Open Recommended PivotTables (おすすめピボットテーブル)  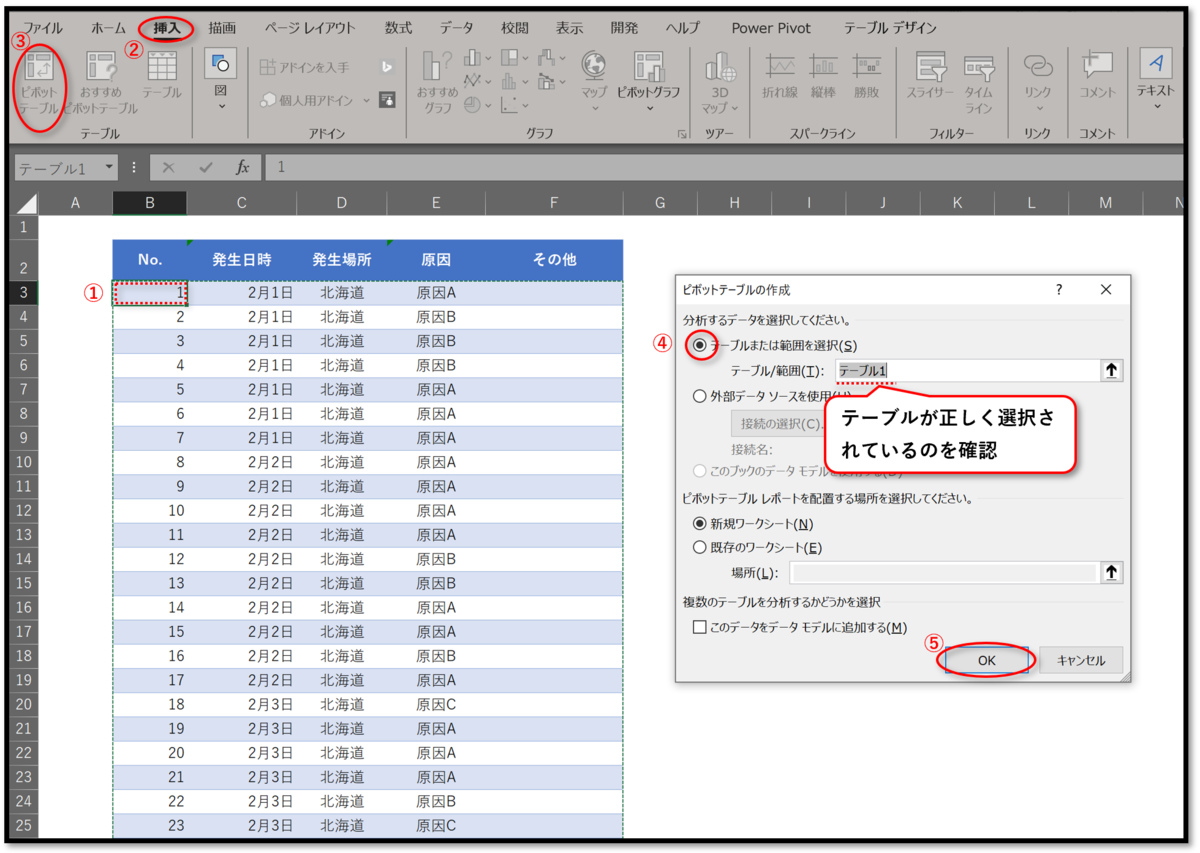(x=101, y=84)
